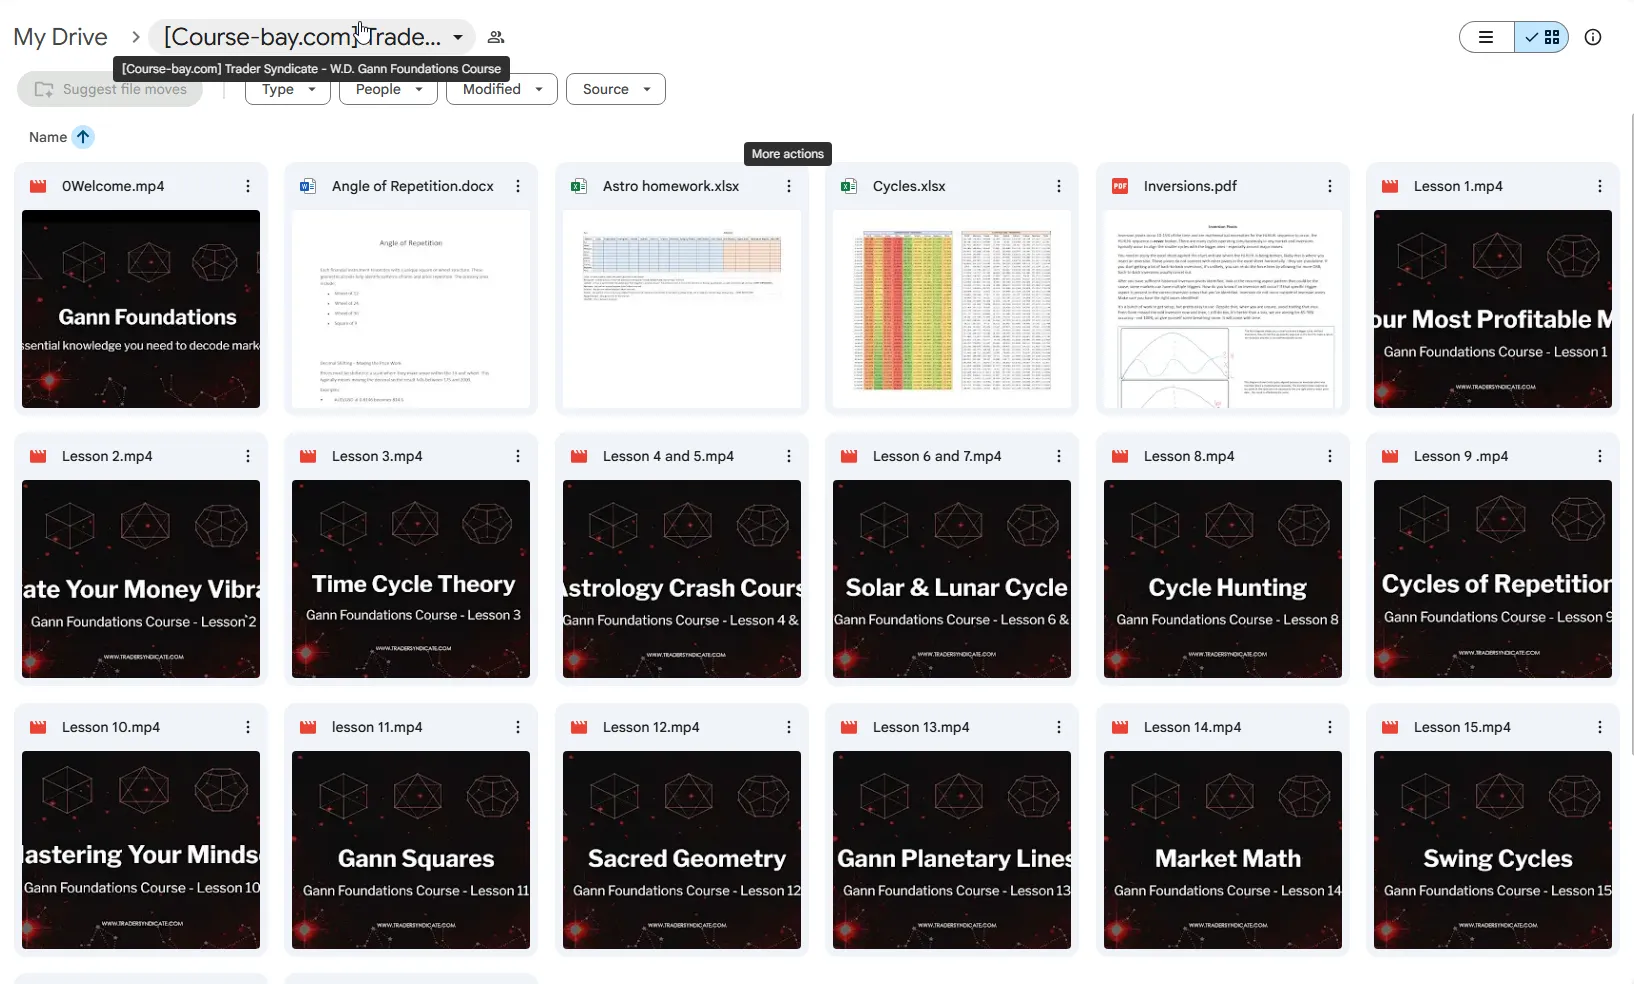1634x984 pixels.
Task: Open More actions for Lesson 10.mp4
Action: coord(248,727)
